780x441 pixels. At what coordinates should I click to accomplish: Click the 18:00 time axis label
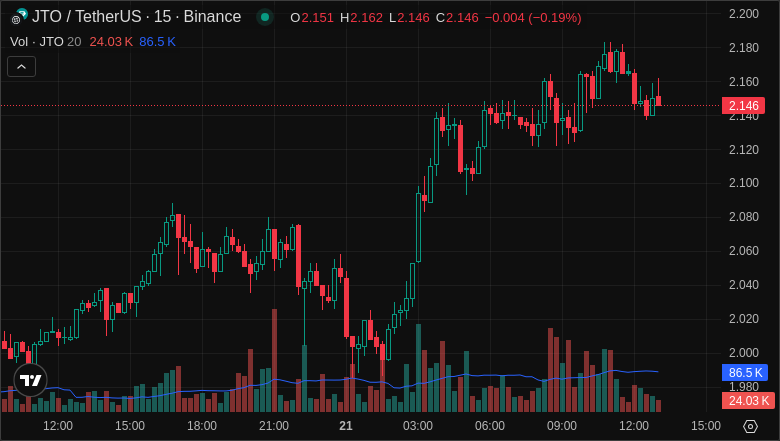pyautogui.click(x=202, y=426)
